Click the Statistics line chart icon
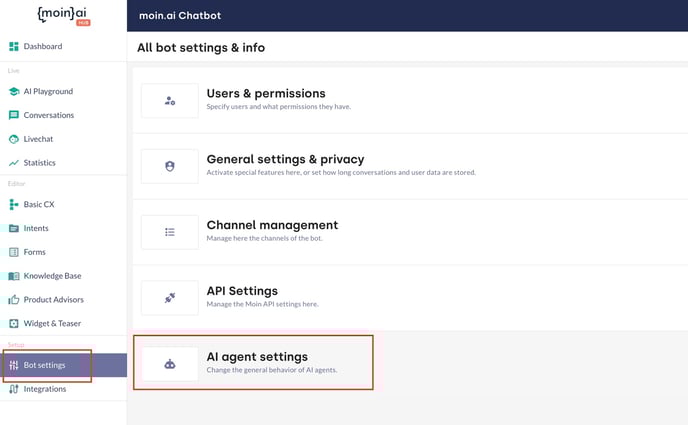The image size is (688, 425). (14, 163)
